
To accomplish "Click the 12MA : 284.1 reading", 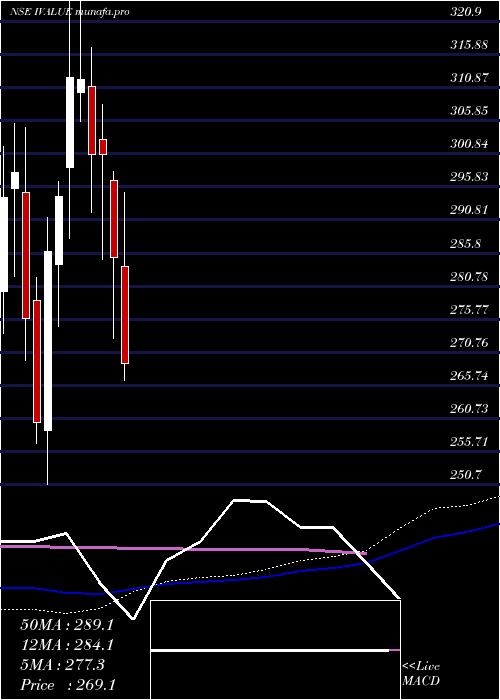I will point(67,645).
